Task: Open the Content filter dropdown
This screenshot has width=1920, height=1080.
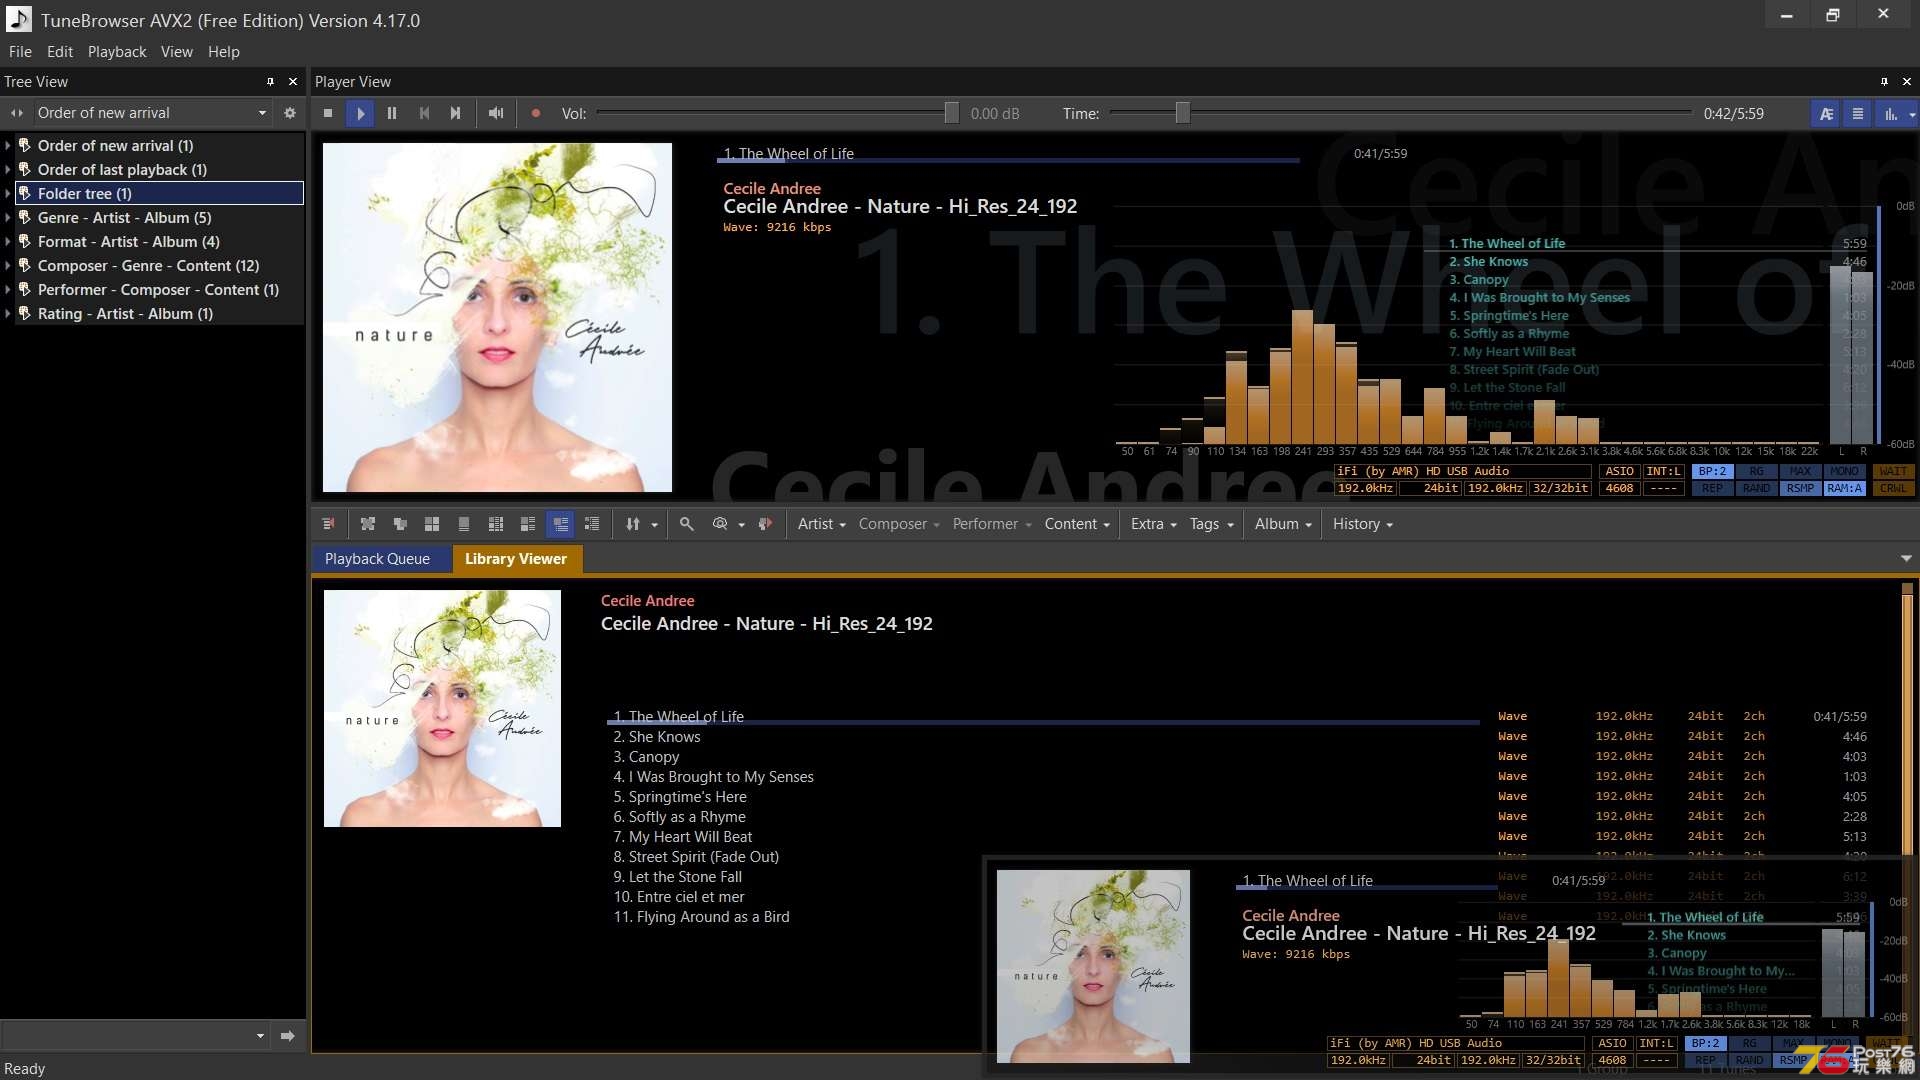Action: coord(1077,524)
